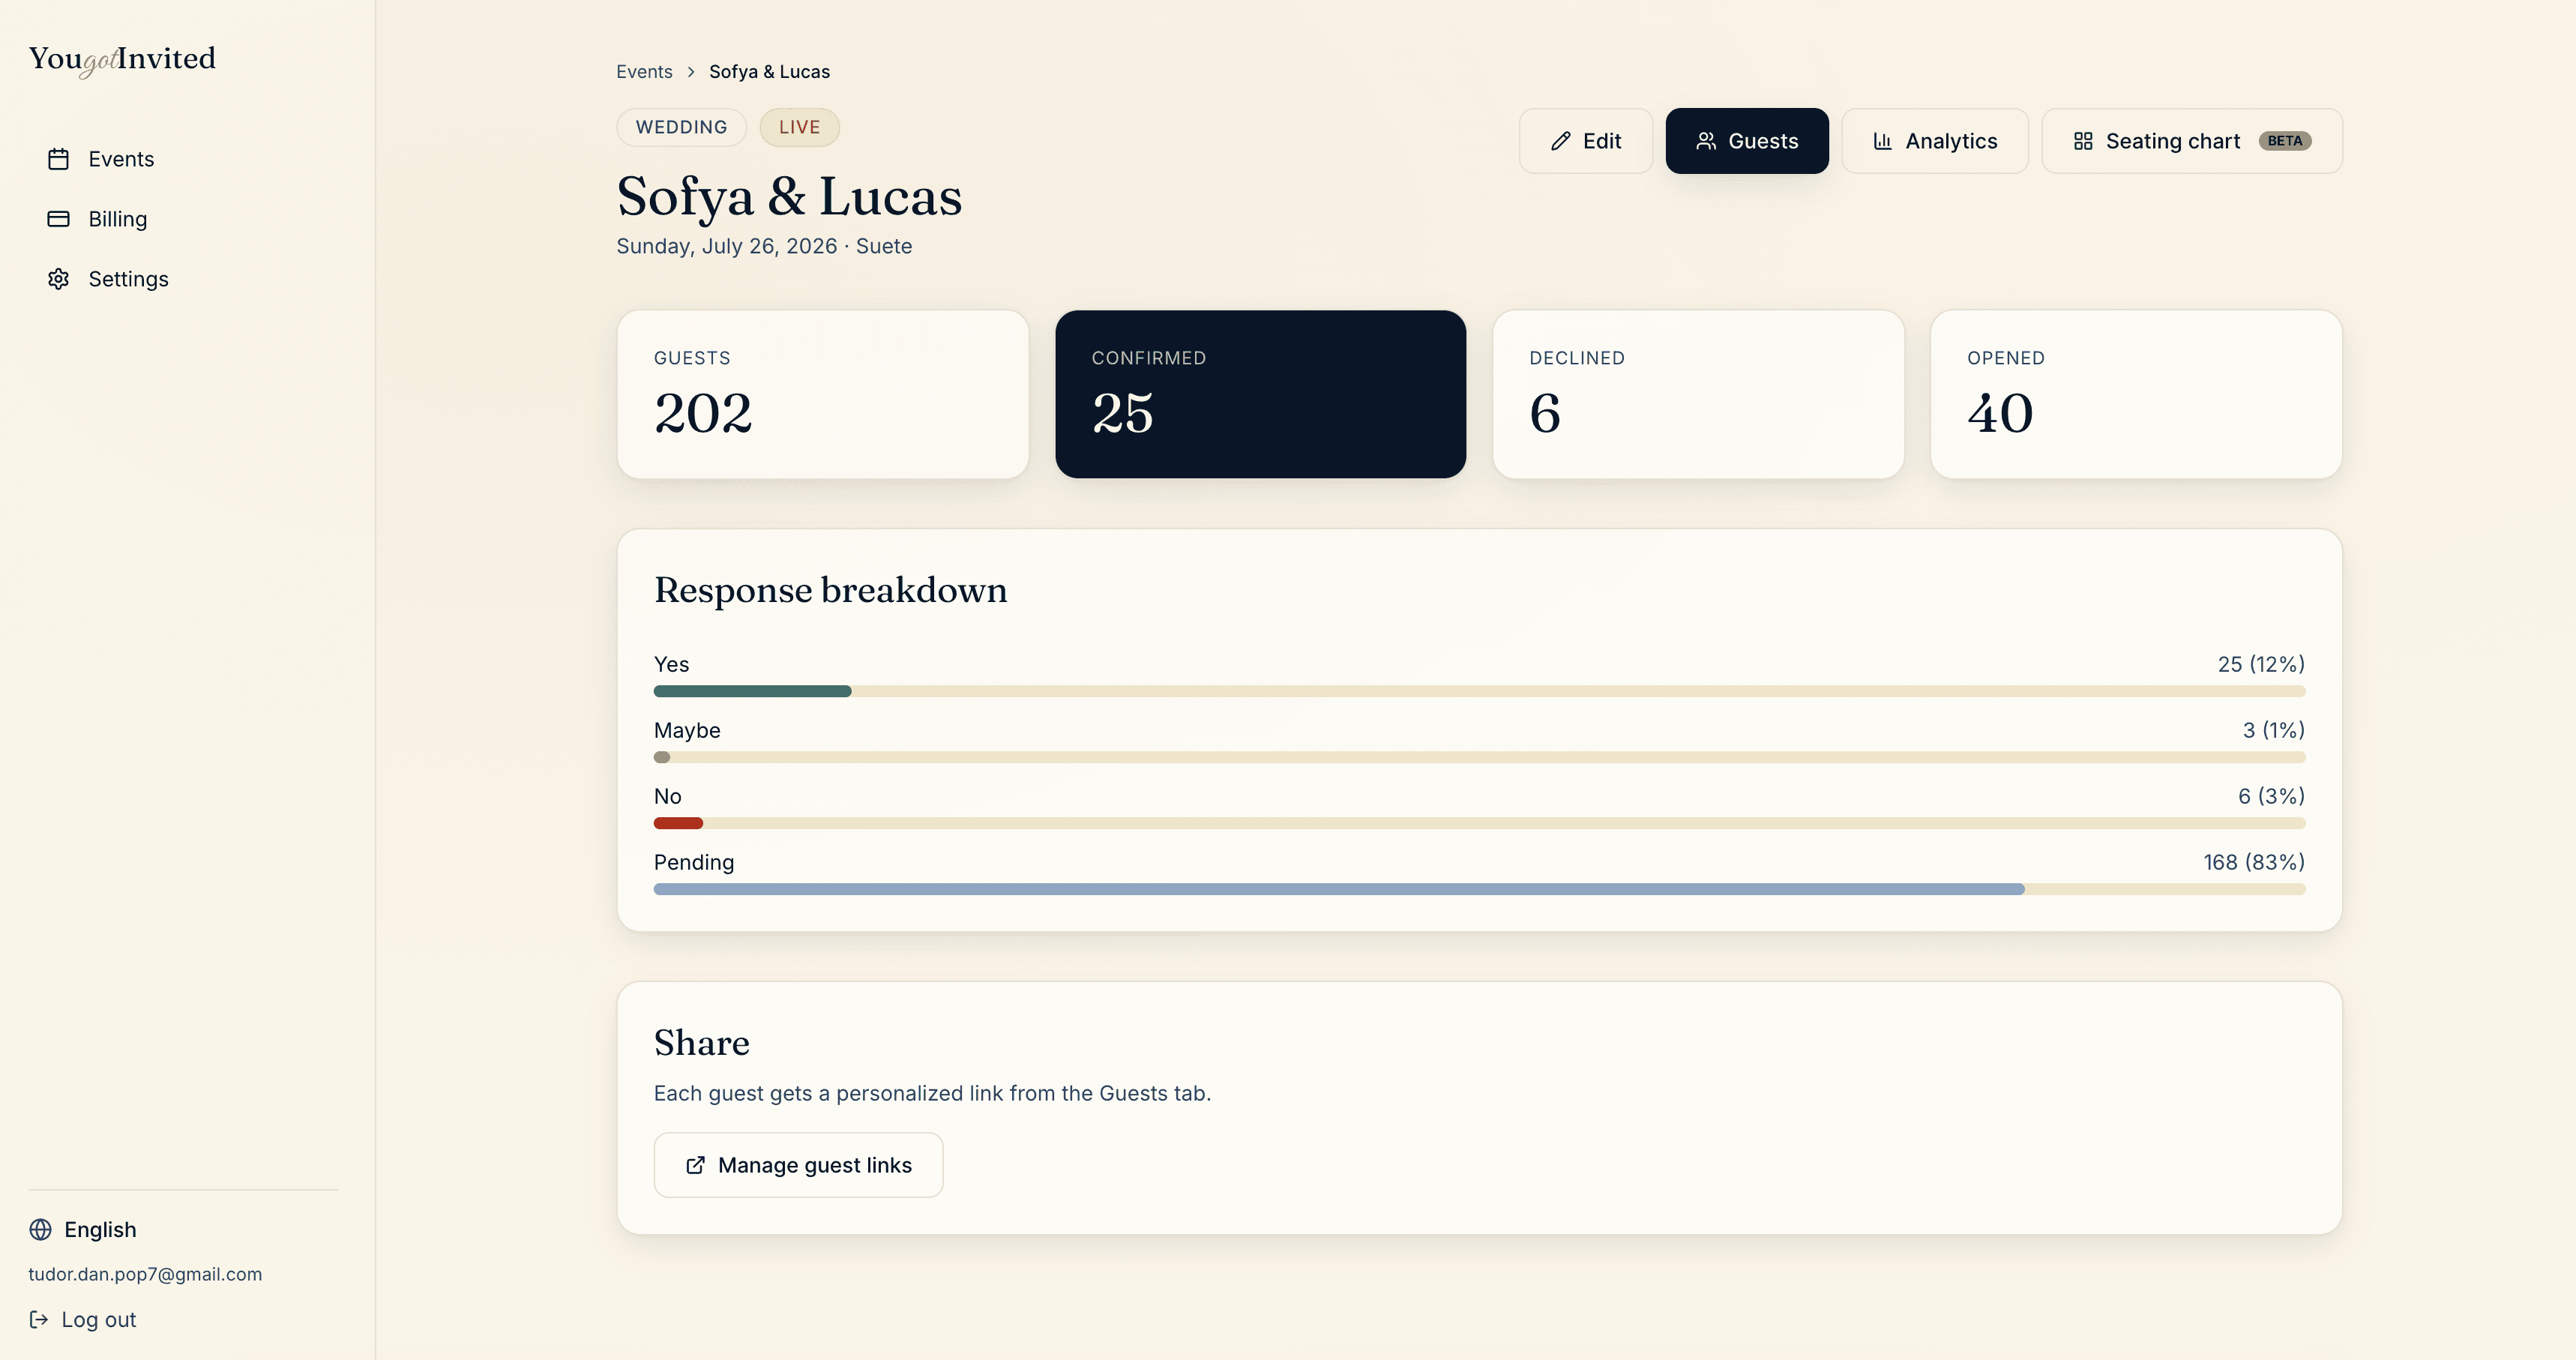2576x1360 pixels.
Task: Click the date 'Sunday, July 26, 2026 · Suete'
Action: [764, 246]
